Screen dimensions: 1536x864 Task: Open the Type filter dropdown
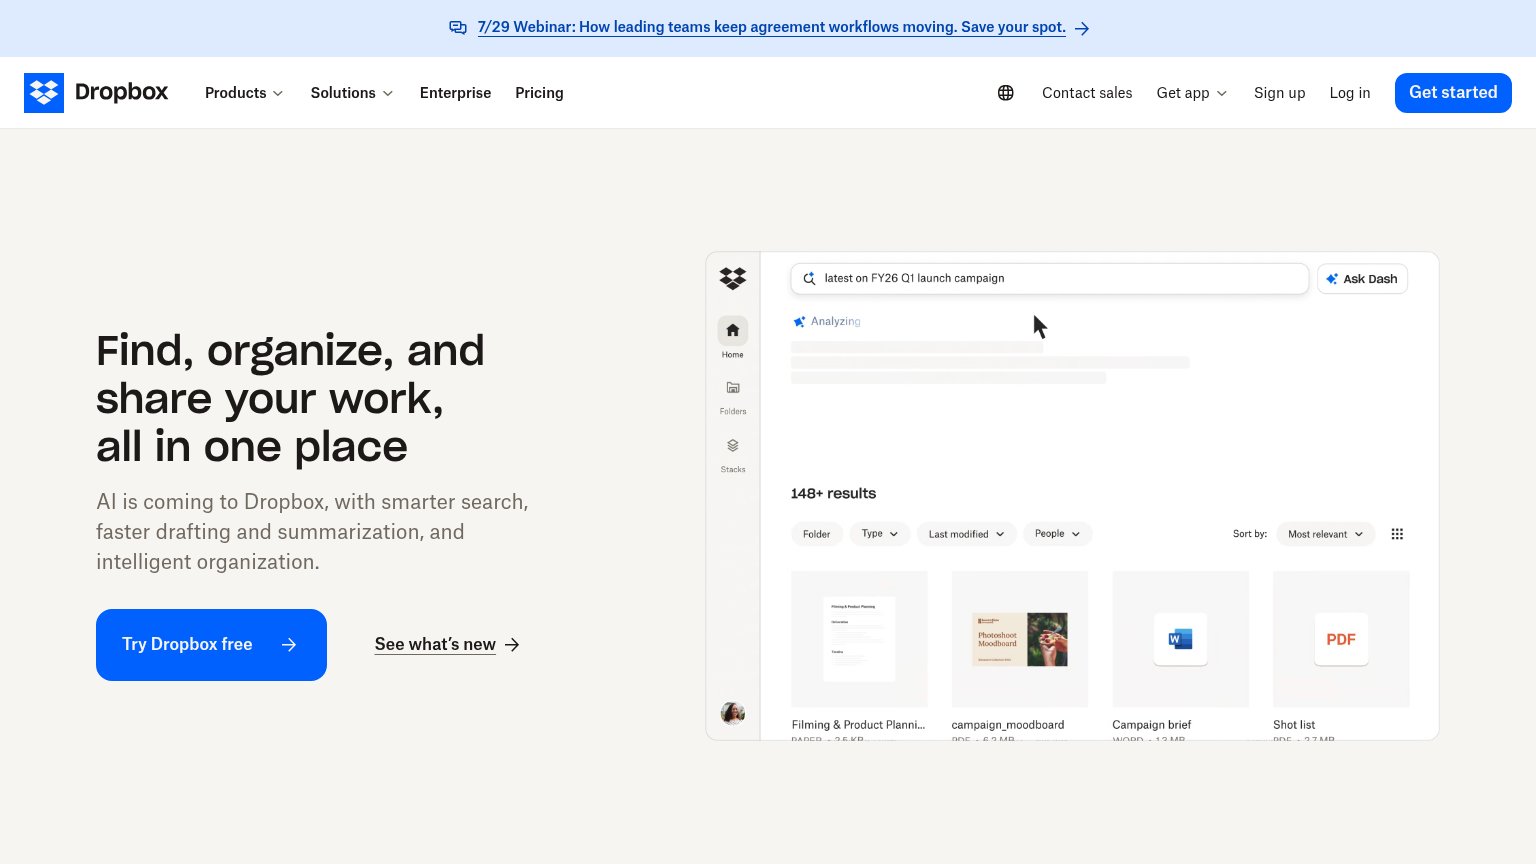pyautogui.click(x=880, y=534)
